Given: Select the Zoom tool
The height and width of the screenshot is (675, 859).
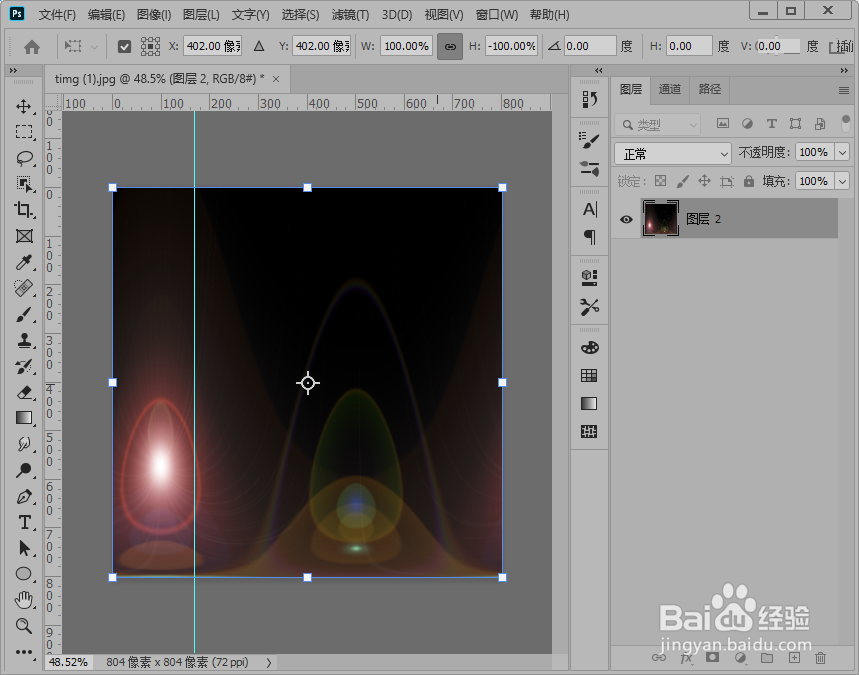Looking at the screenshot, I should [24, 626].
